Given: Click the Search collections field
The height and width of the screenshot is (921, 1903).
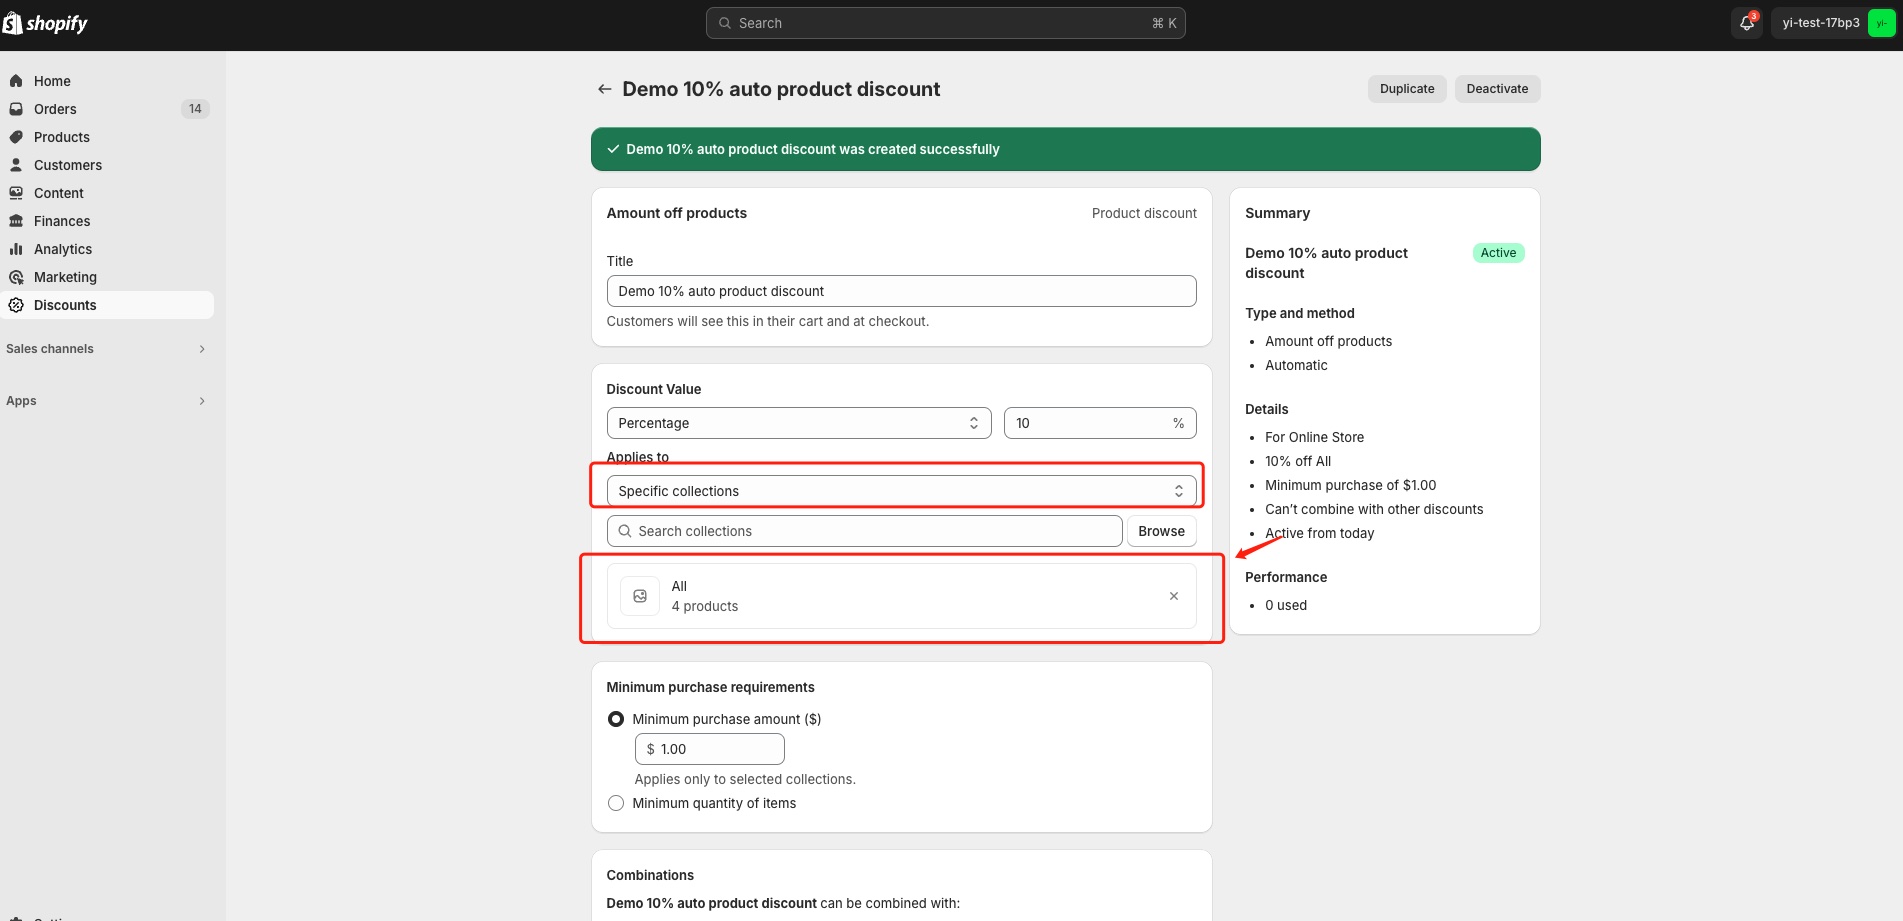Looking at the screenshot, I should tap(864, 531).
